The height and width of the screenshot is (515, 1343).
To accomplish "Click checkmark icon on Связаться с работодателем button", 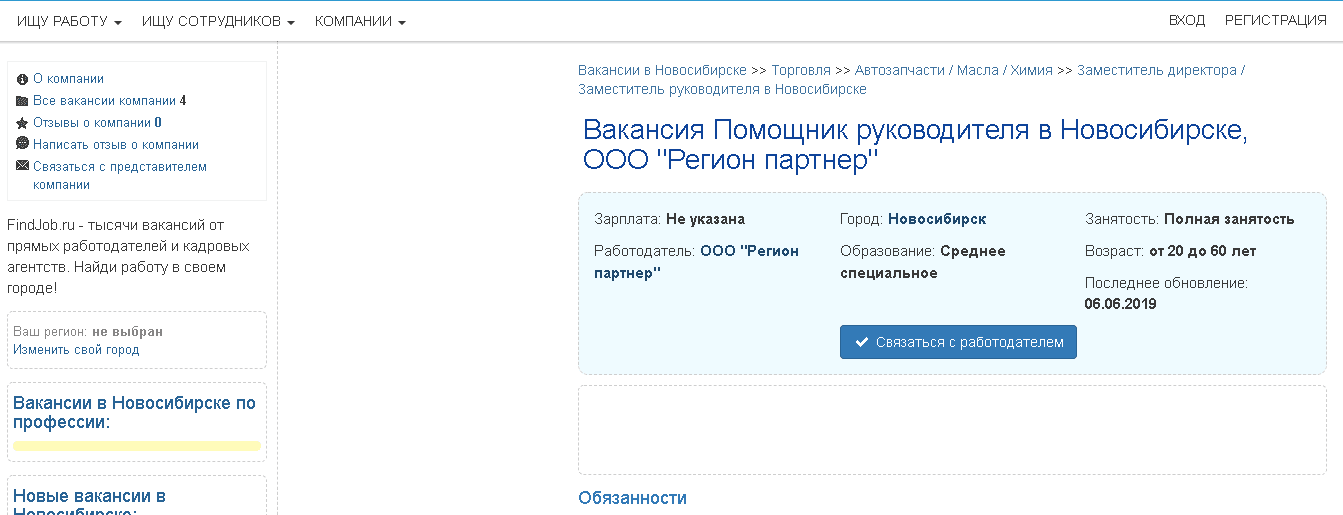I will [861, 342].
